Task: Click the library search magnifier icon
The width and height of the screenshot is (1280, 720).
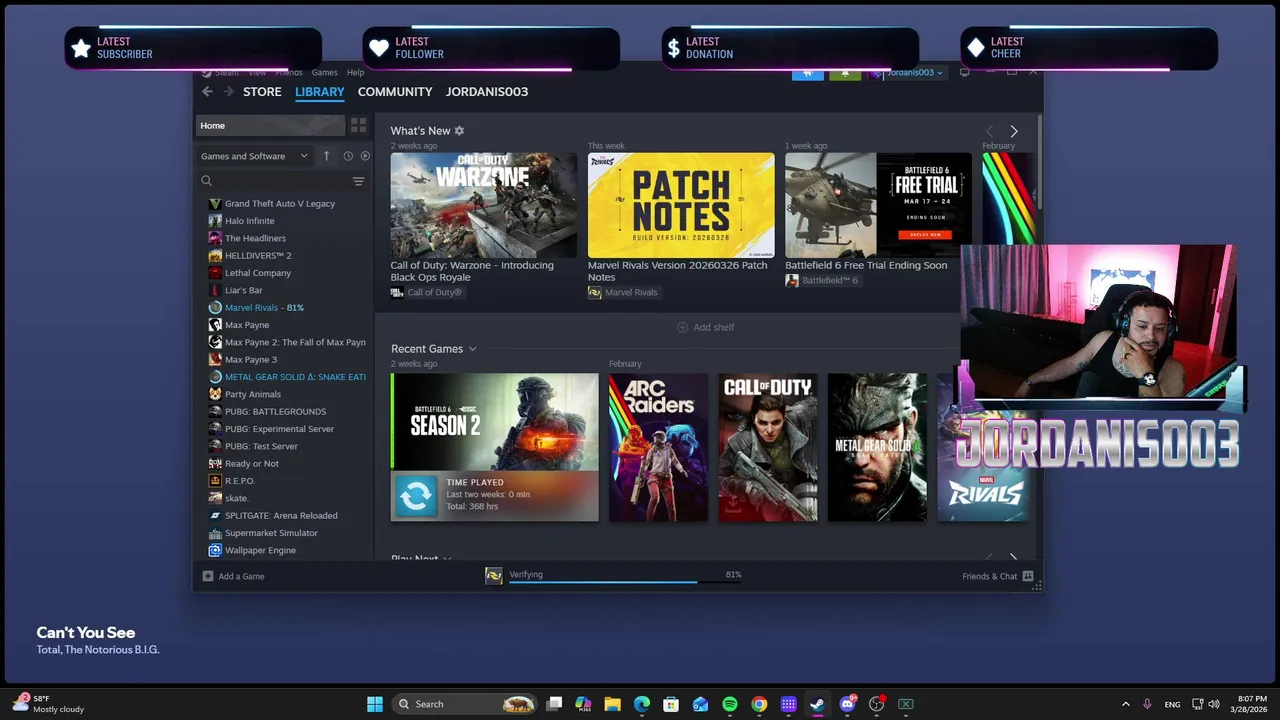Action: pos(206,181)
